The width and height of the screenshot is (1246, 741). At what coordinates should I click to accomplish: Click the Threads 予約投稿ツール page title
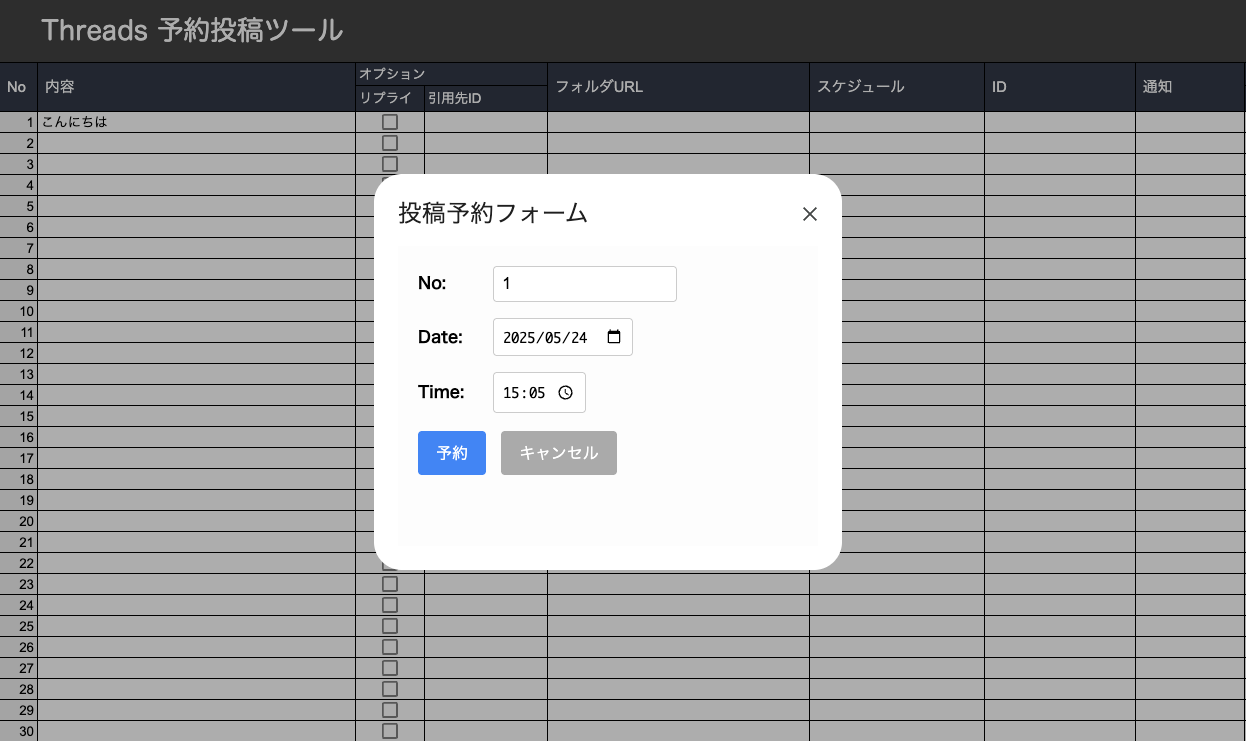pos(192,31)
